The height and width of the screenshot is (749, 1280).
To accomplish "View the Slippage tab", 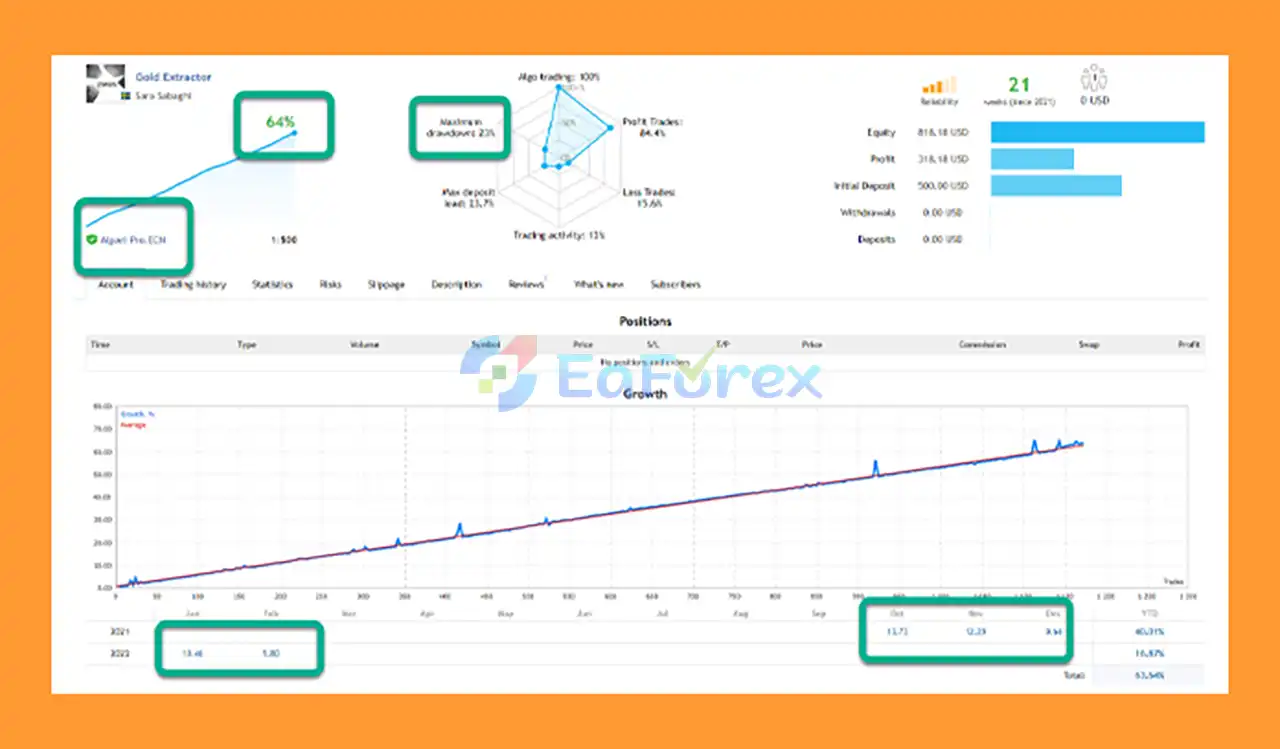I will (386, 284).
